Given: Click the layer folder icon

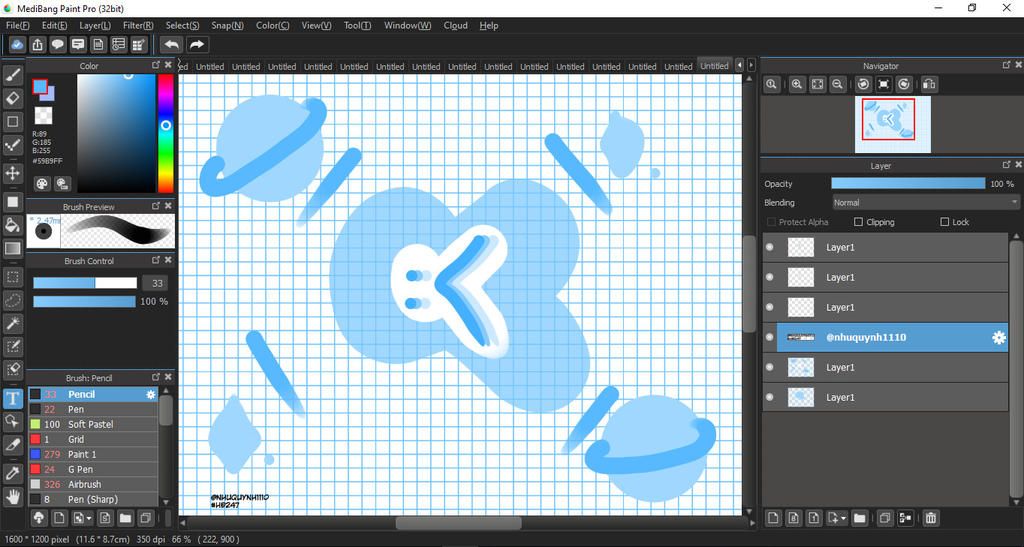Looking at the screenshot, I should point(859,518).
